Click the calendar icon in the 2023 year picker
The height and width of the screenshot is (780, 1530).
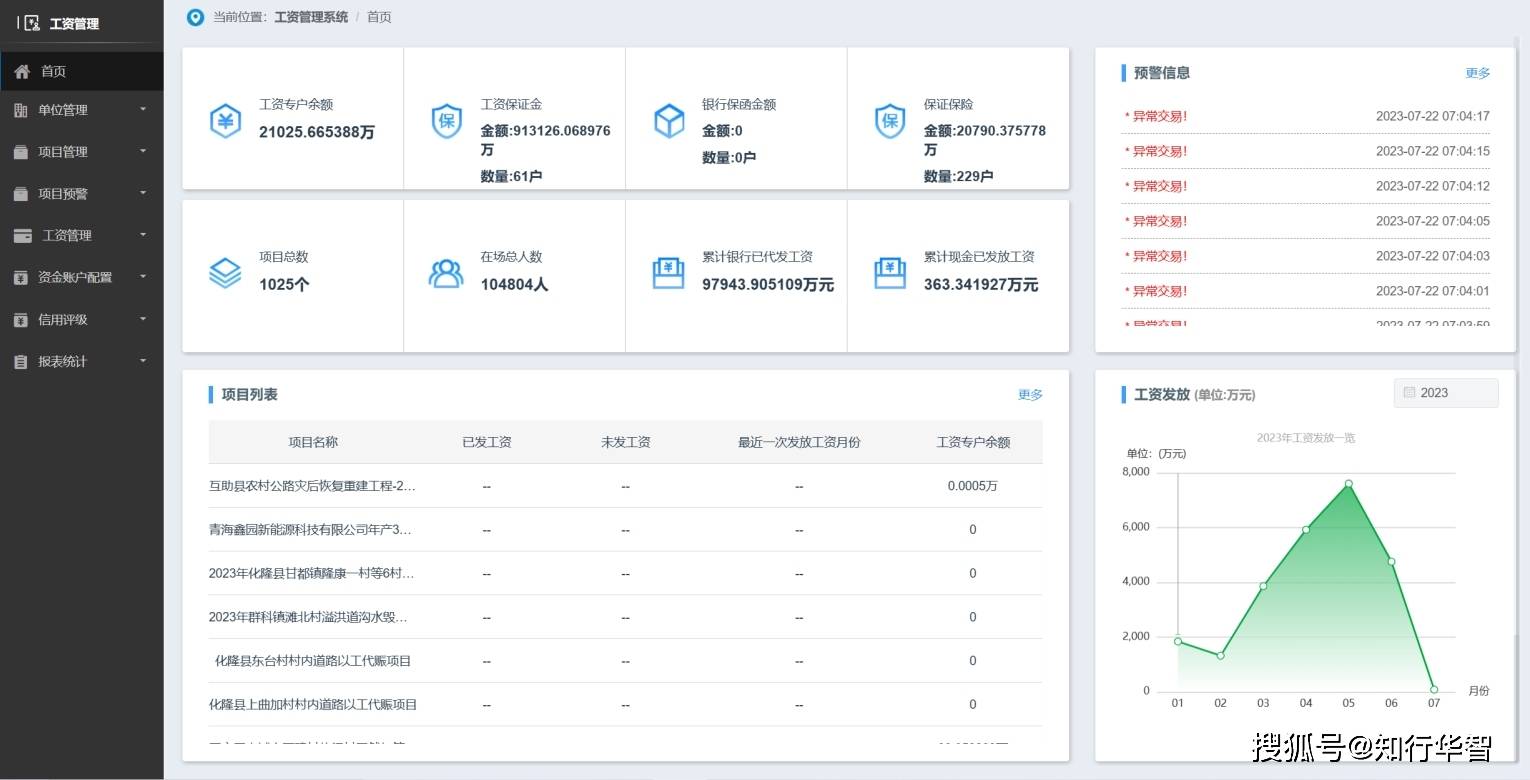point(1410,393)
